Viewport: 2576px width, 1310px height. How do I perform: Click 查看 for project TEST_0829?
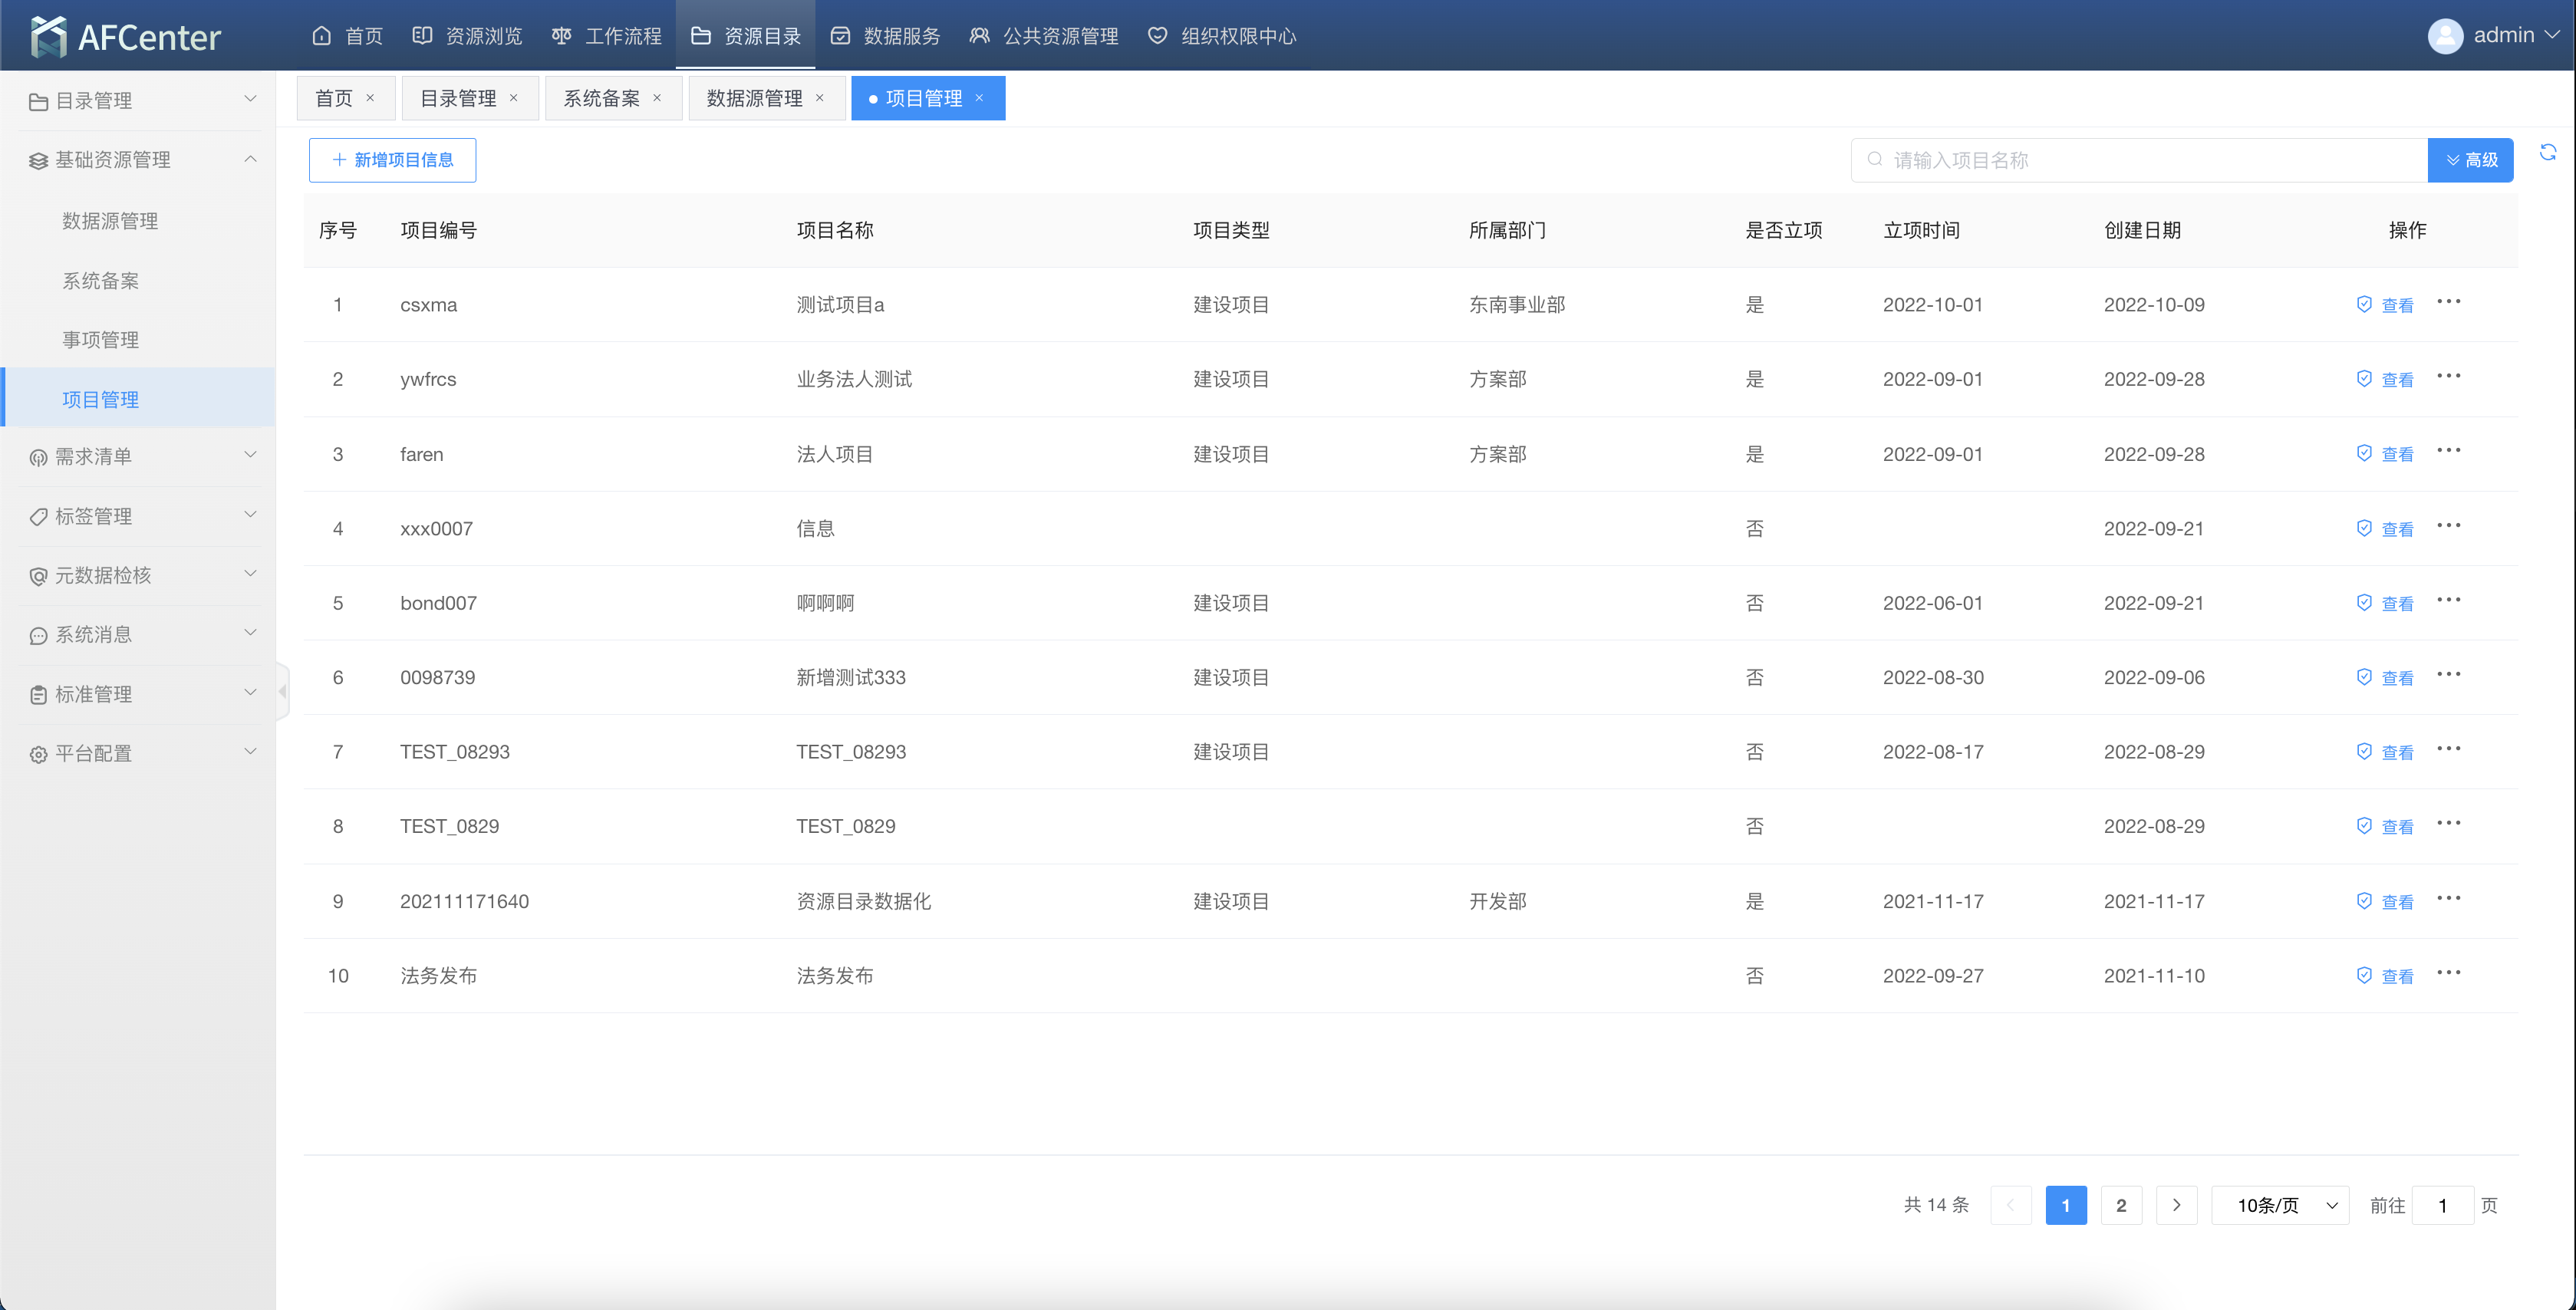[2385, 827]
